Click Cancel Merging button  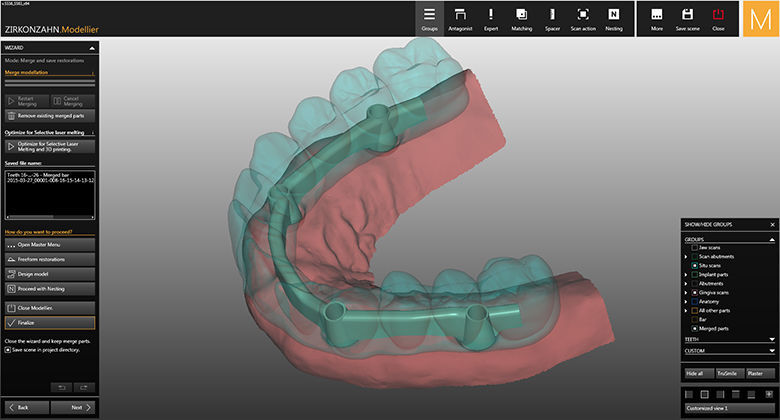(x=73, y=101)
